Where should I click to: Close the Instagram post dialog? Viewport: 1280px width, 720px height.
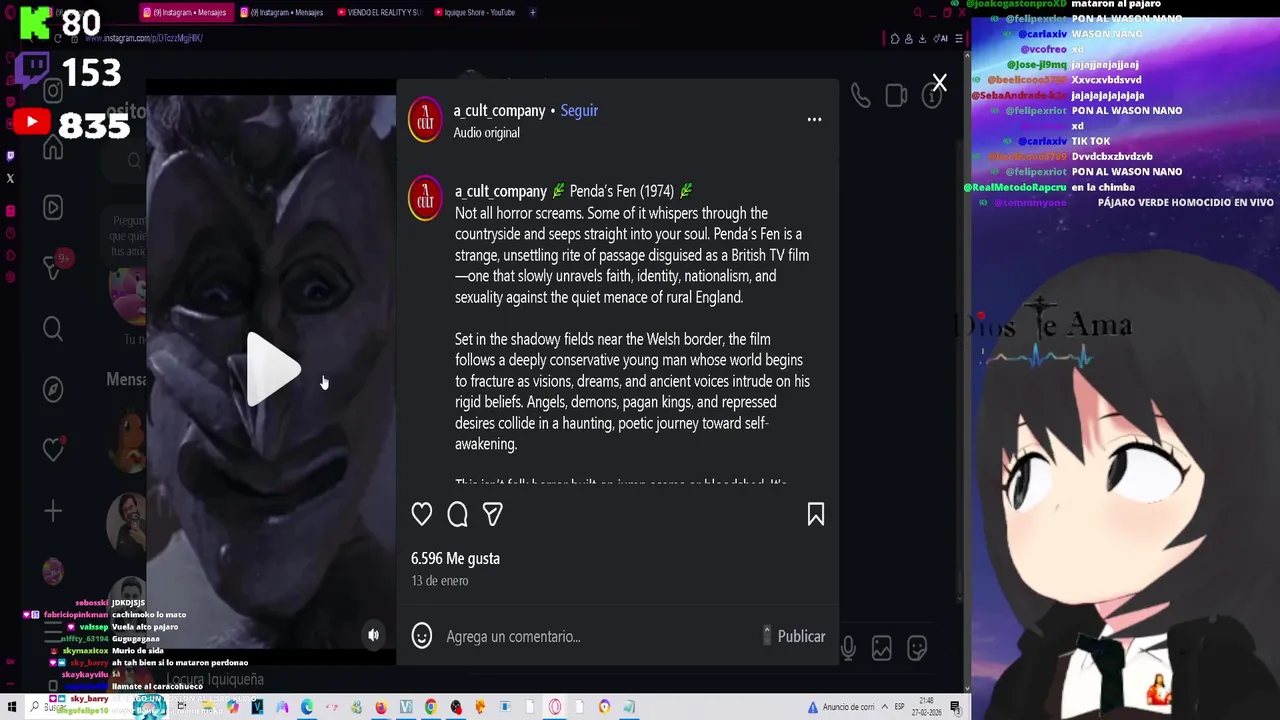(939, 83)
